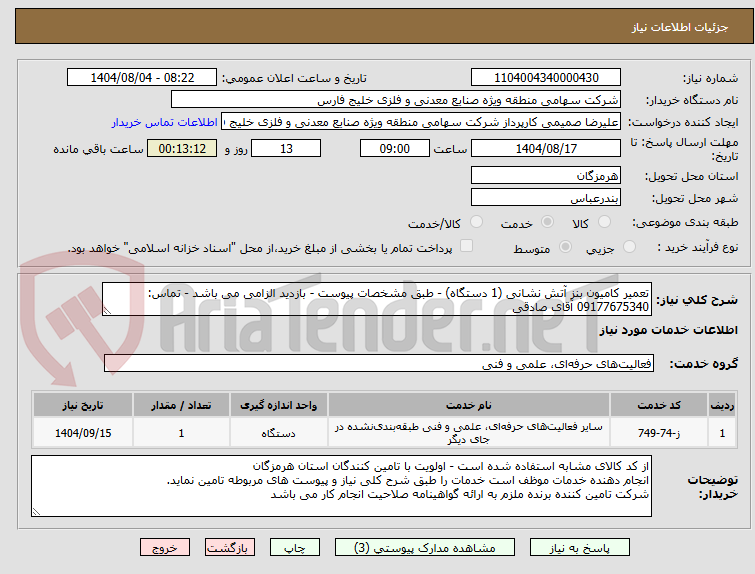
Task: Open اطلاعات تماس خریدار contact link
Action: [164, 122]
